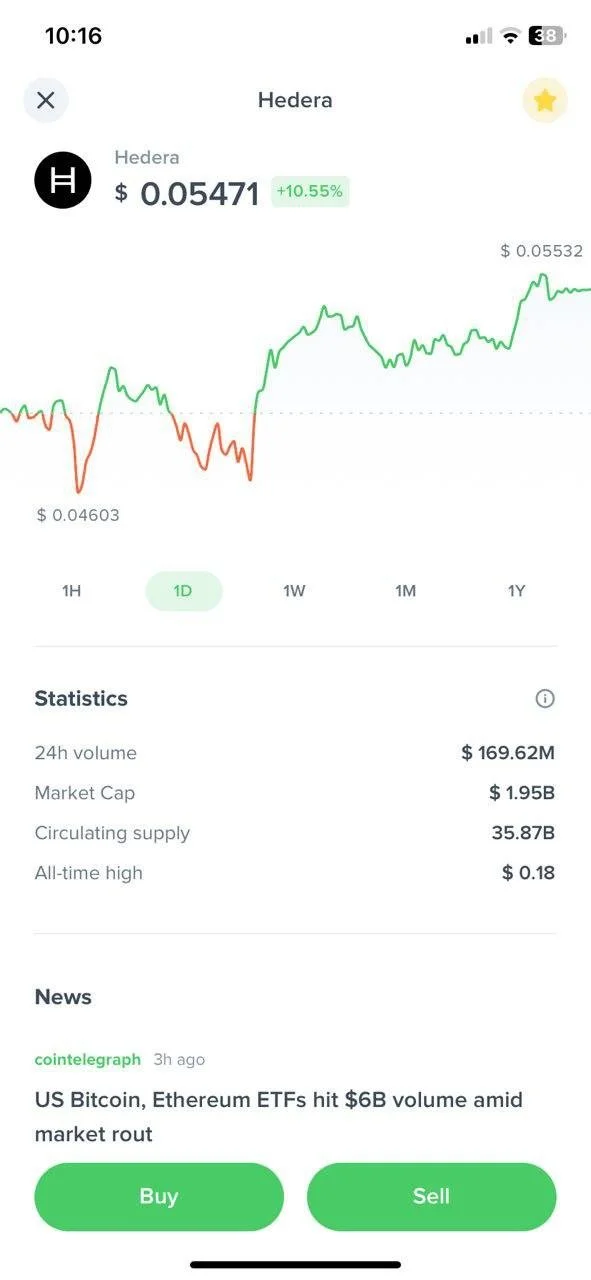Tap the Buy button
Viewport: 591px width, 1280px height.
(159, 1196)
